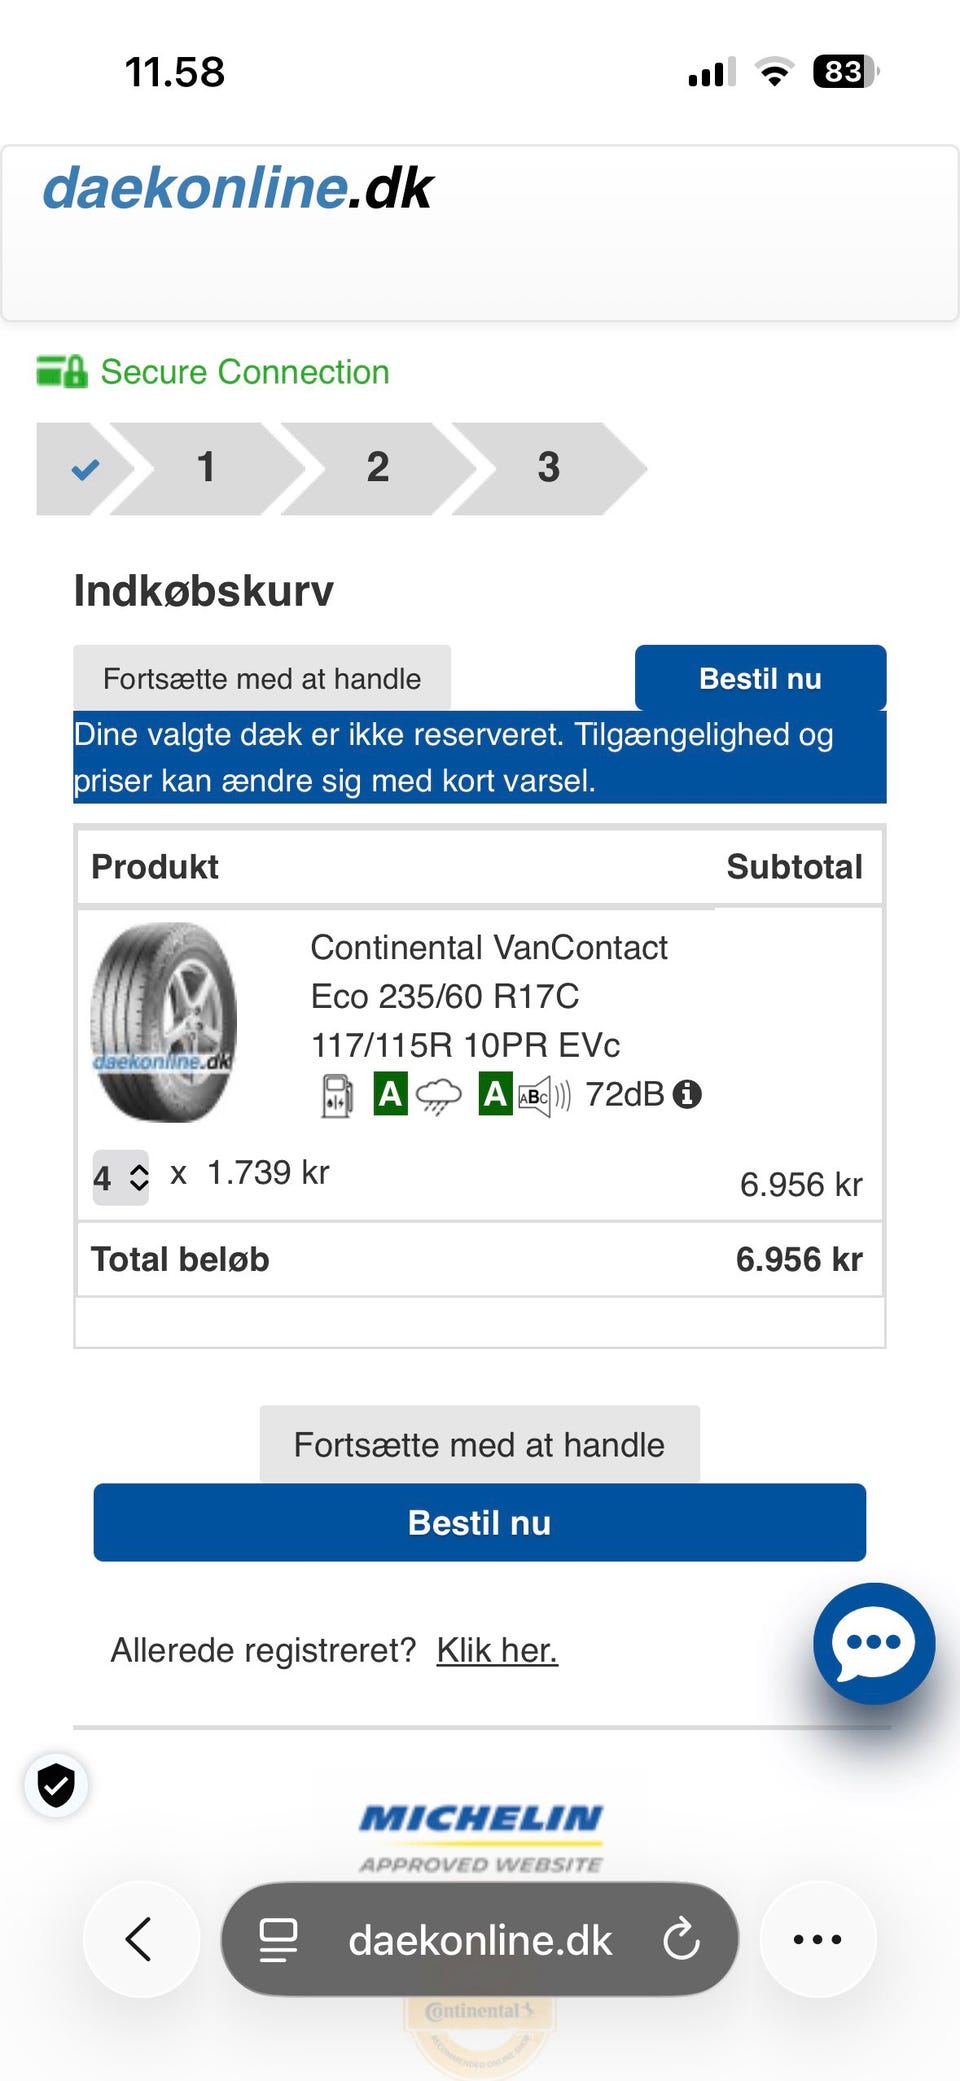Go to checkout step 3
Screen dimensions: 960x2081
tap(549, 468)
